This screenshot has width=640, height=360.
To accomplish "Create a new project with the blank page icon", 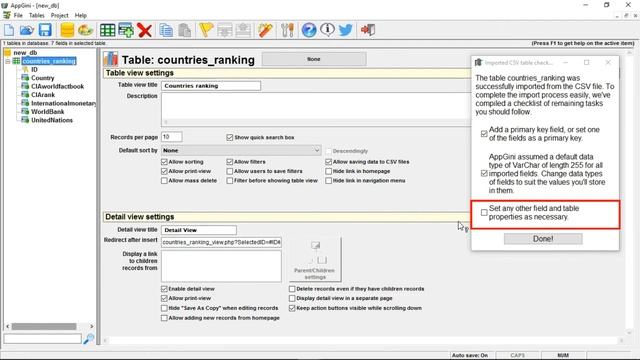I will point(9,30).
